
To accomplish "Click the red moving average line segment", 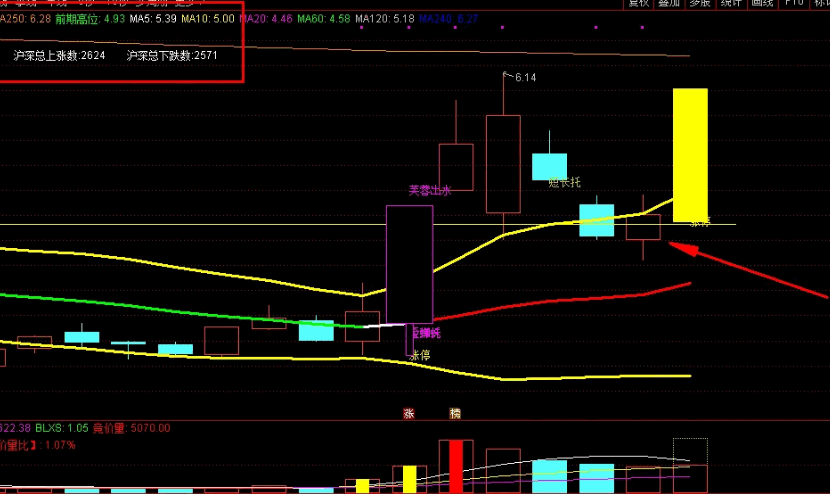I will pyautogui.click(x=561, y=301).
